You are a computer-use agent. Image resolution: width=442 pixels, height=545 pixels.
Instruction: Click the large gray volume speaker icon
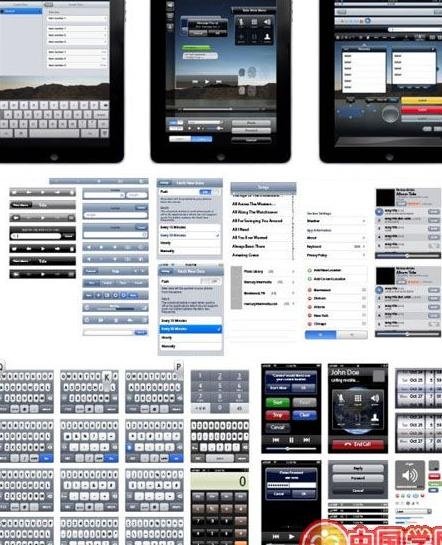410,475
